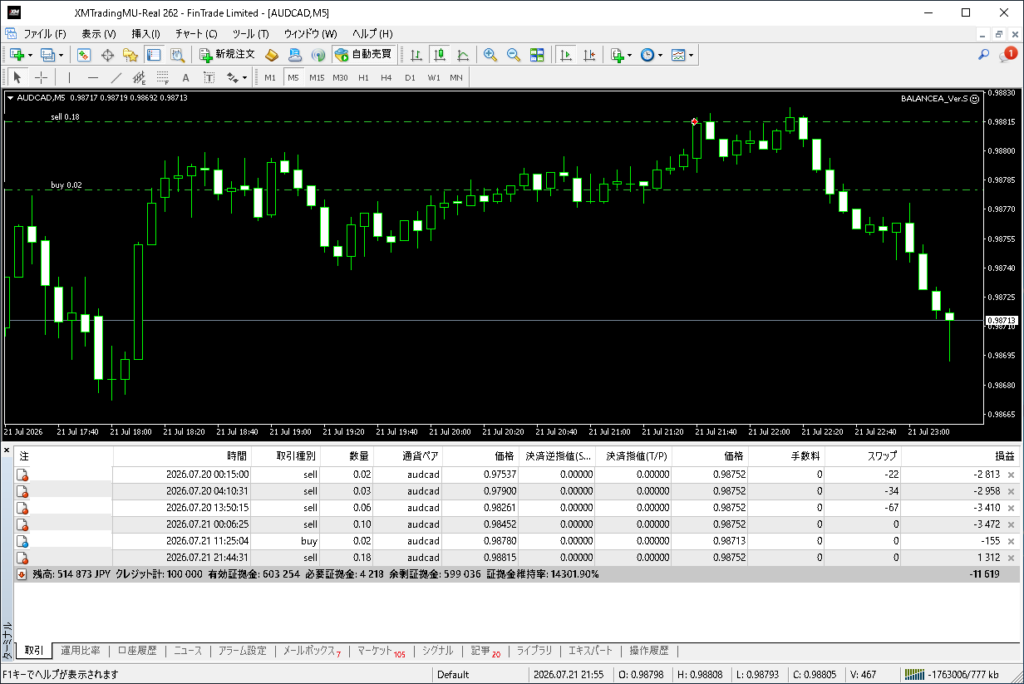Viewport: 1024px width, 684px height.
Task: Open the search magnifier in the toolbar
Action: pos(984,55)
